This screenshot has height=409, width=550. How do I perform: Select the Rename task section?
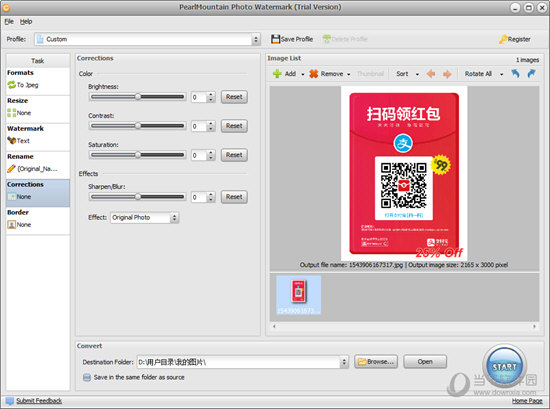coord(38,165)
